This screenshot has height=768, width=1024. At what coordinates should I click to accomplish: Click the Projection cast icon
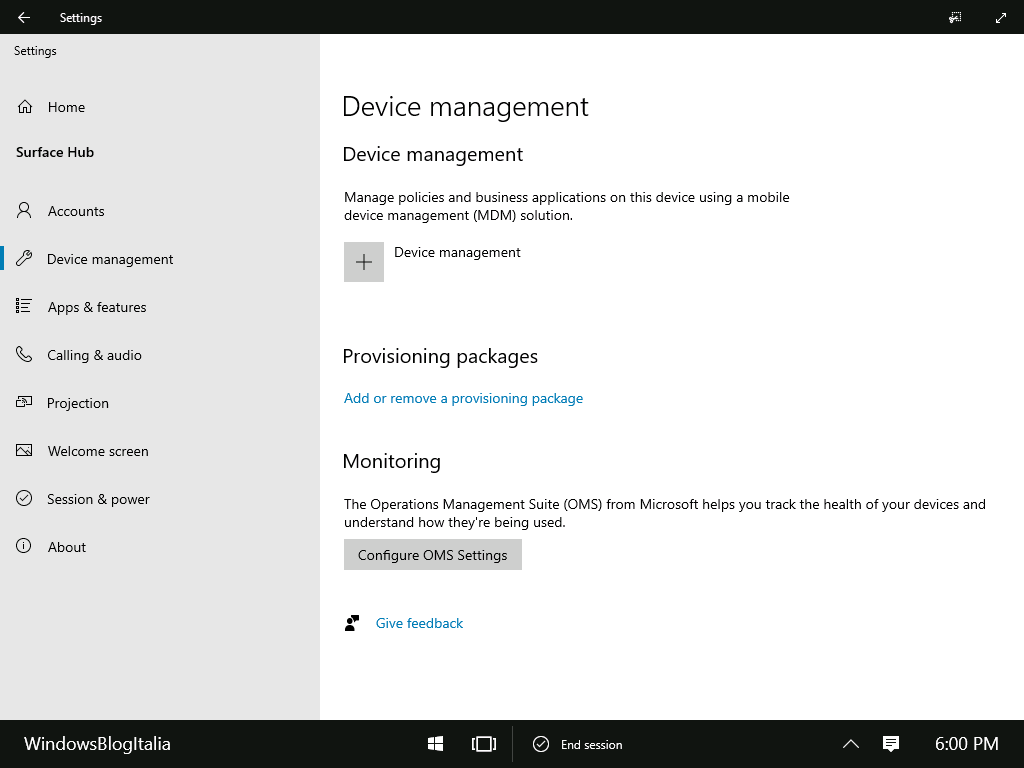tap(24, 402)
